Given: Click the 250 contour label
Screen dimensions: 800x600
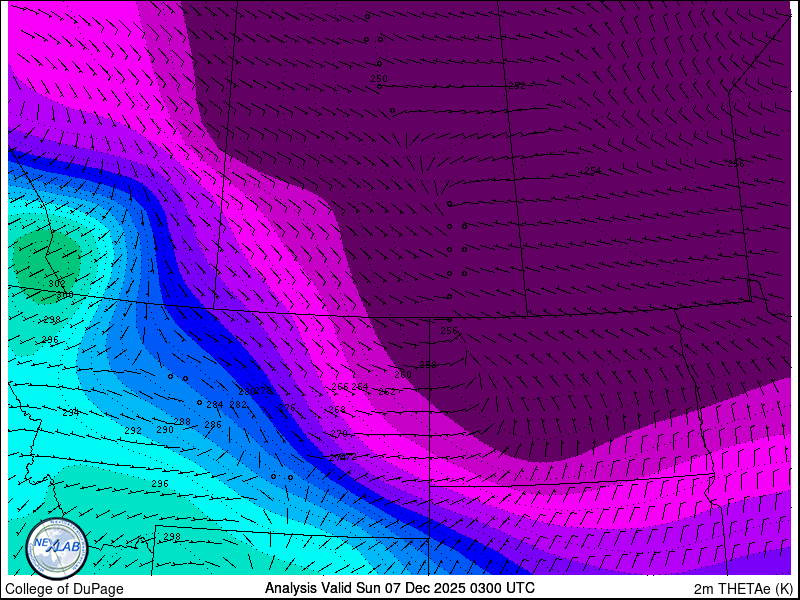Looking at the screenshot, I should coord(379,79).
